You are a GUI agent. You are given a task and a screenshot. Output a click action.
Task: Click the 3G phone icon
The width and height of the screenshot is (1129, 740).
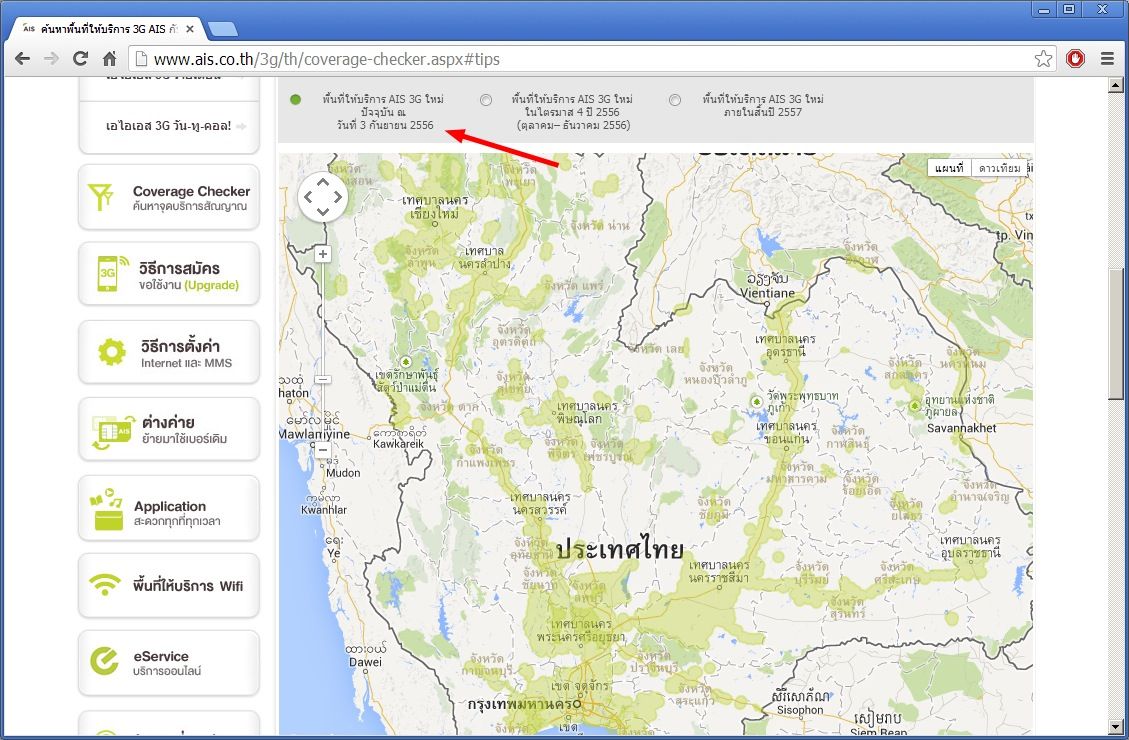(x=110, y=274)
